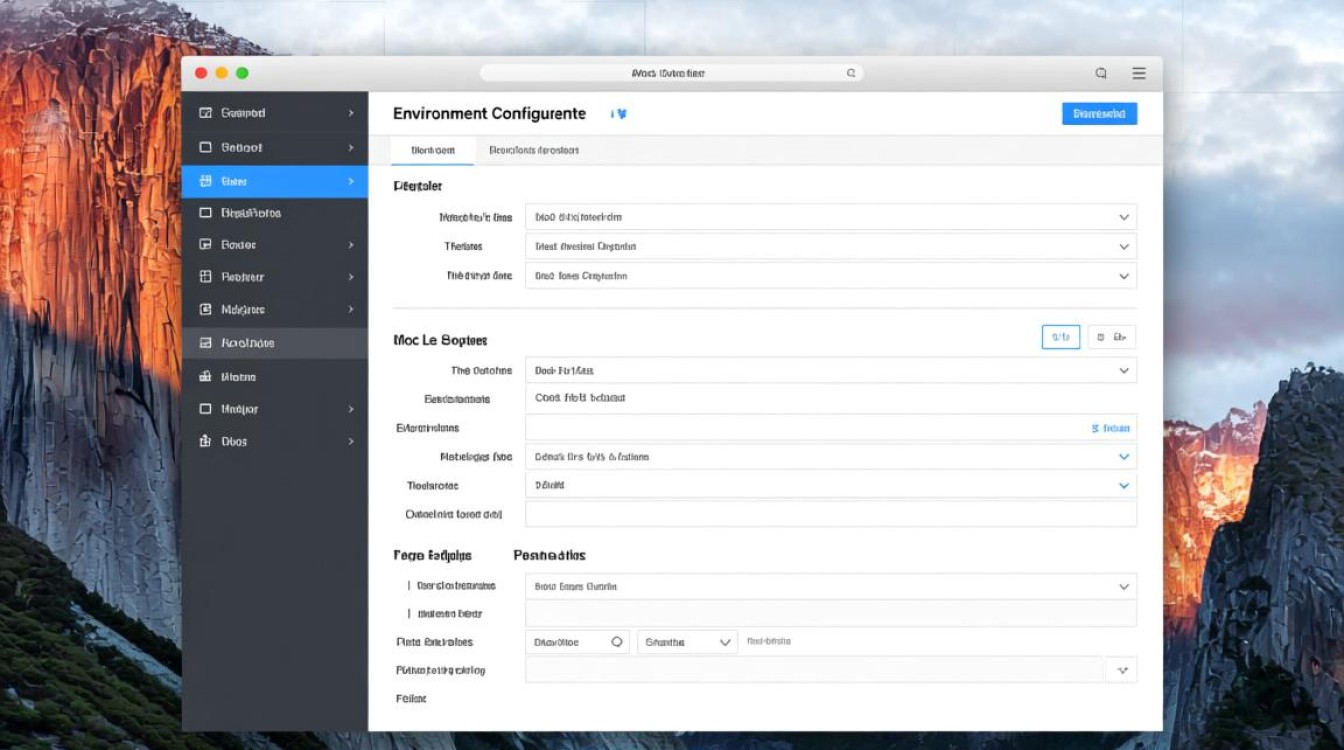Expand the chevron of the first sidebar item
The image size is (1344, 750).
click(351, 113)
